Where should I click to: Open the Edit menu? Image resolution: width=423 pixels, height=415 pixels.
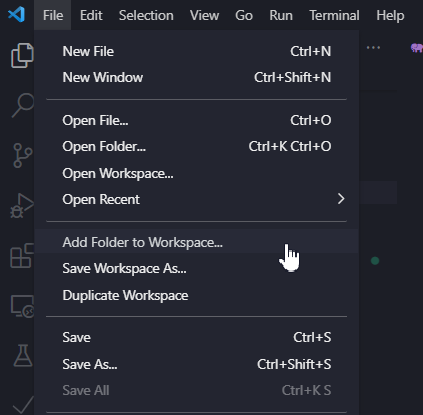[91, 15]
